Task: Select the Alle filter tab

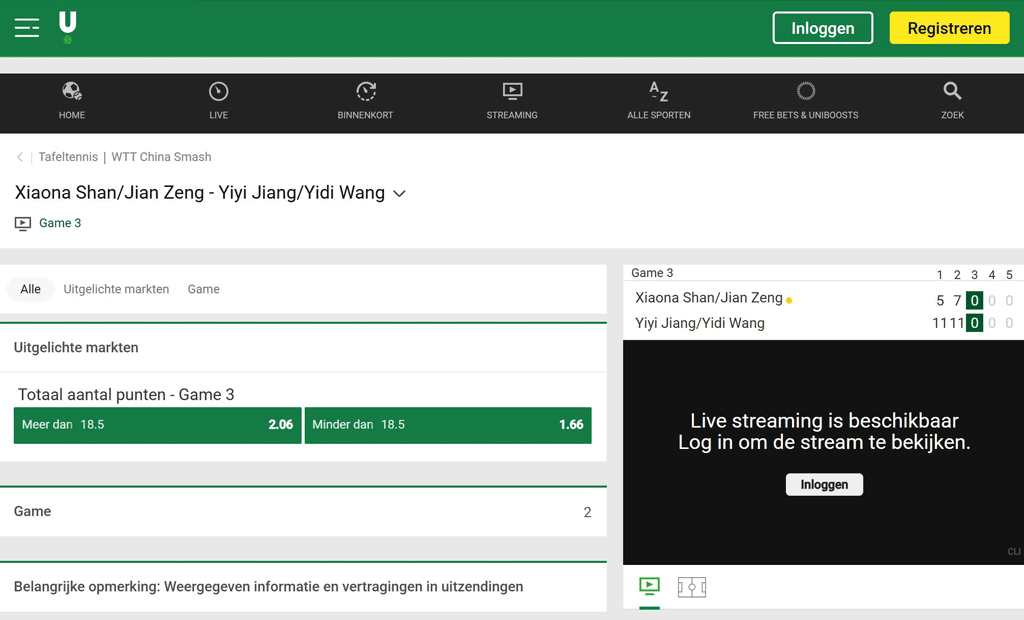Action: tap(30, 289)
